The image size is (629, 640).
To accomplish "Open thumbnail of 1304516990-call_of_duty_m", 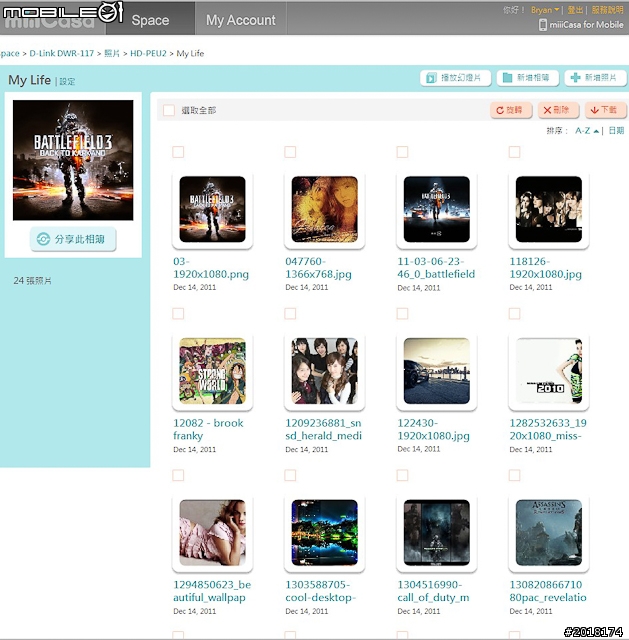I will coord(437,533).
